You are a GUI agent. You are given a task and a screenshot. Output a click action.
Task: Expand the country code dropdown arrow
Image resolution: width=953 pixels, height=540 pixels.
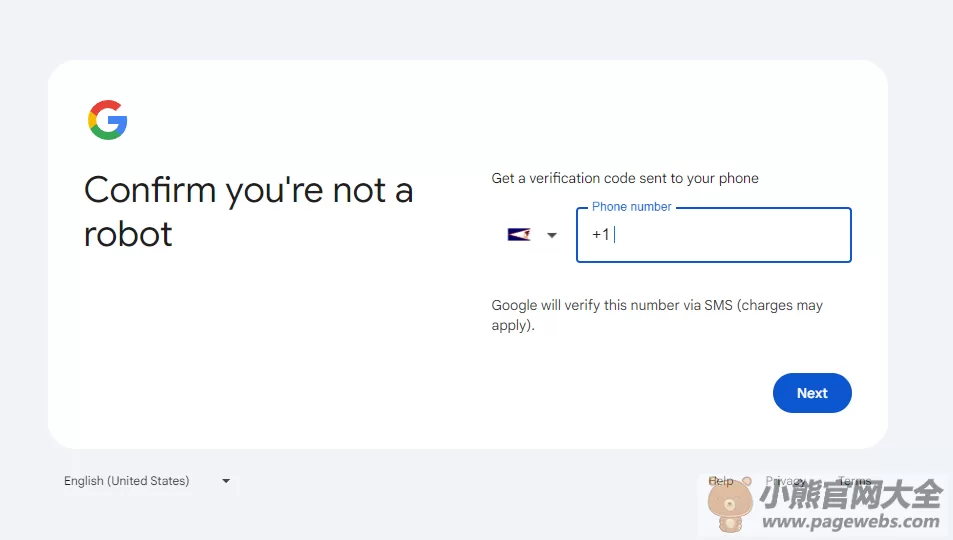tap(552, 235)
